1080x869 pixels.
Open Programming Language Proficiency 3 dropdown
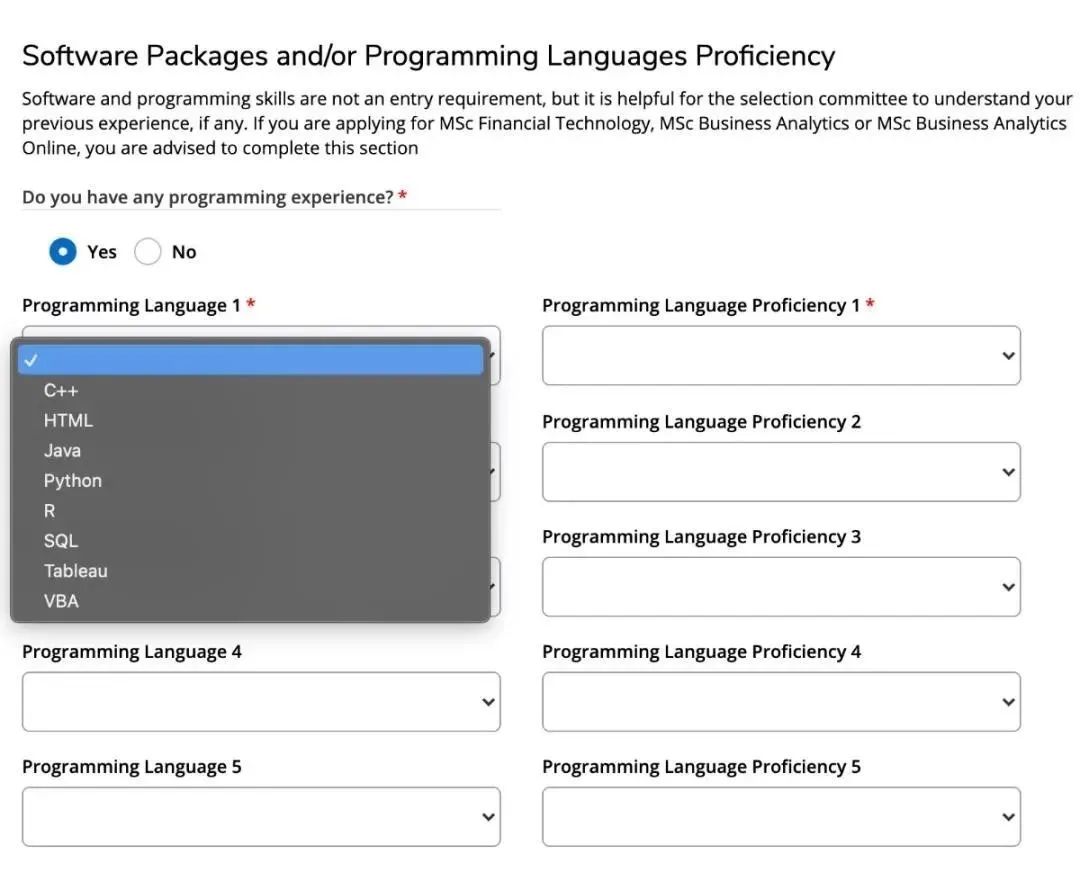pos(781,587)
